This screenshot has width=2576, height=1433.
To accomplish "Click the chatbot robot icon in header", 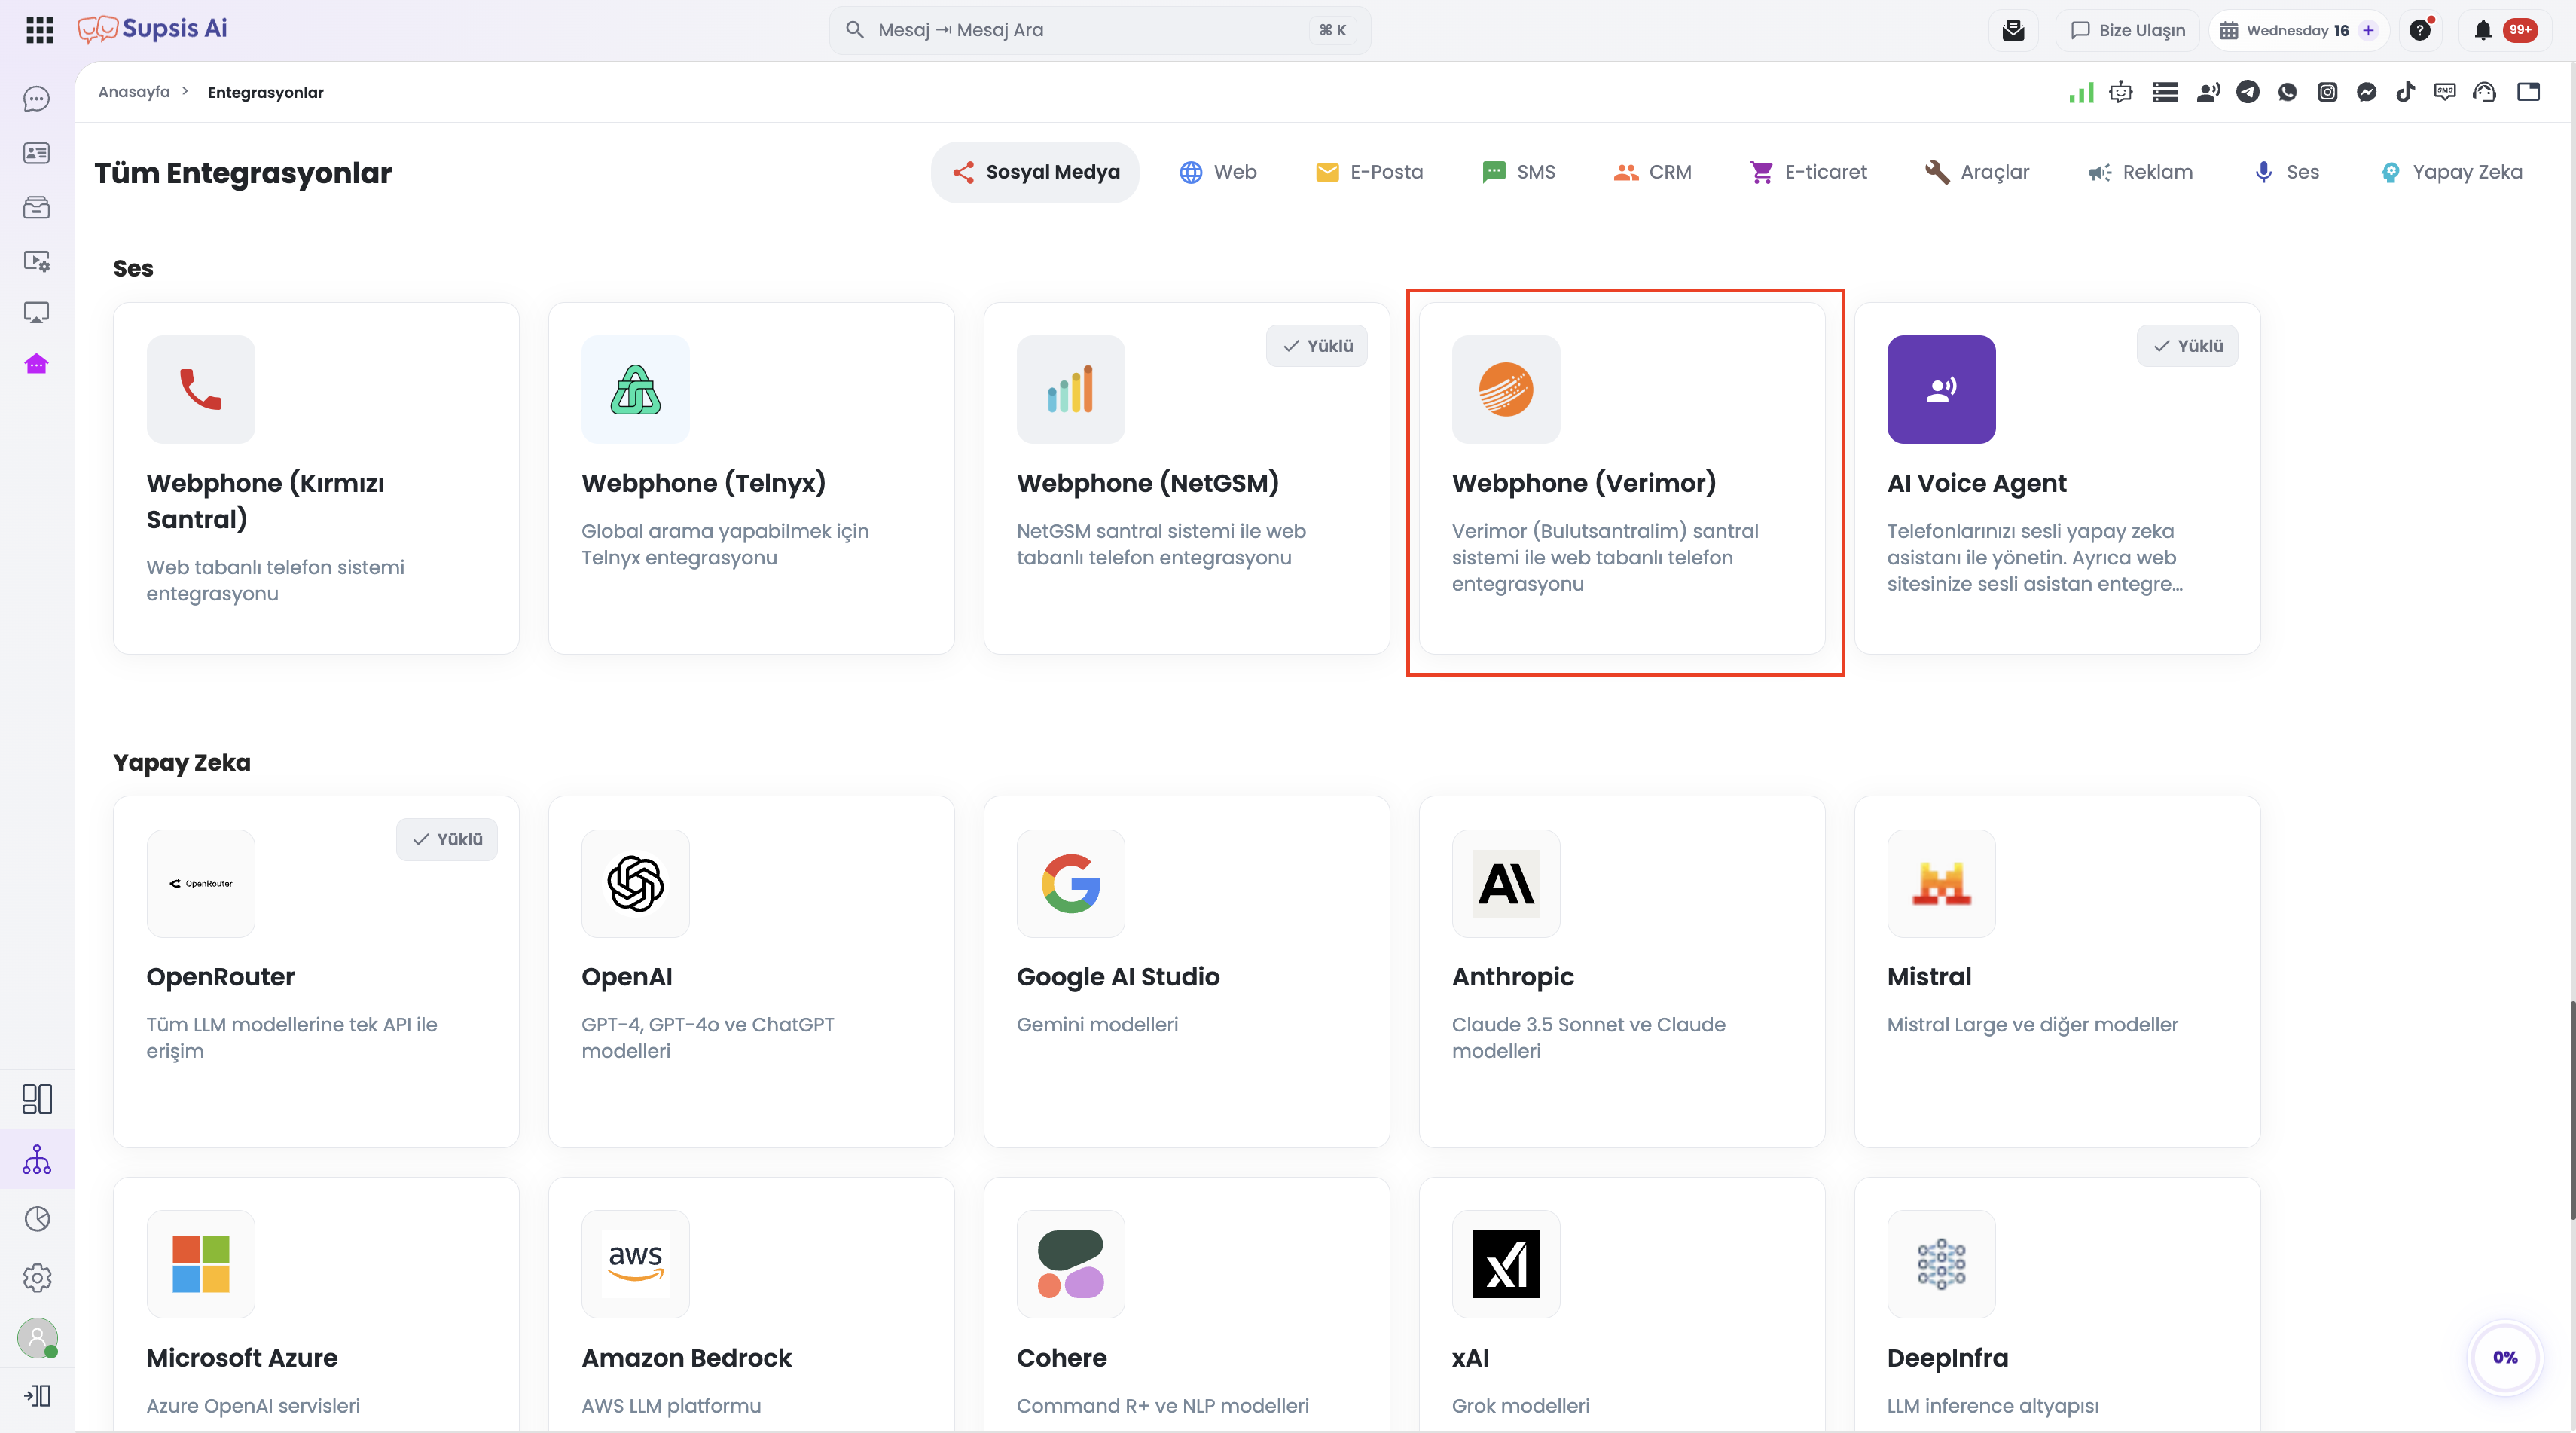I will [x=2121, y=92].
